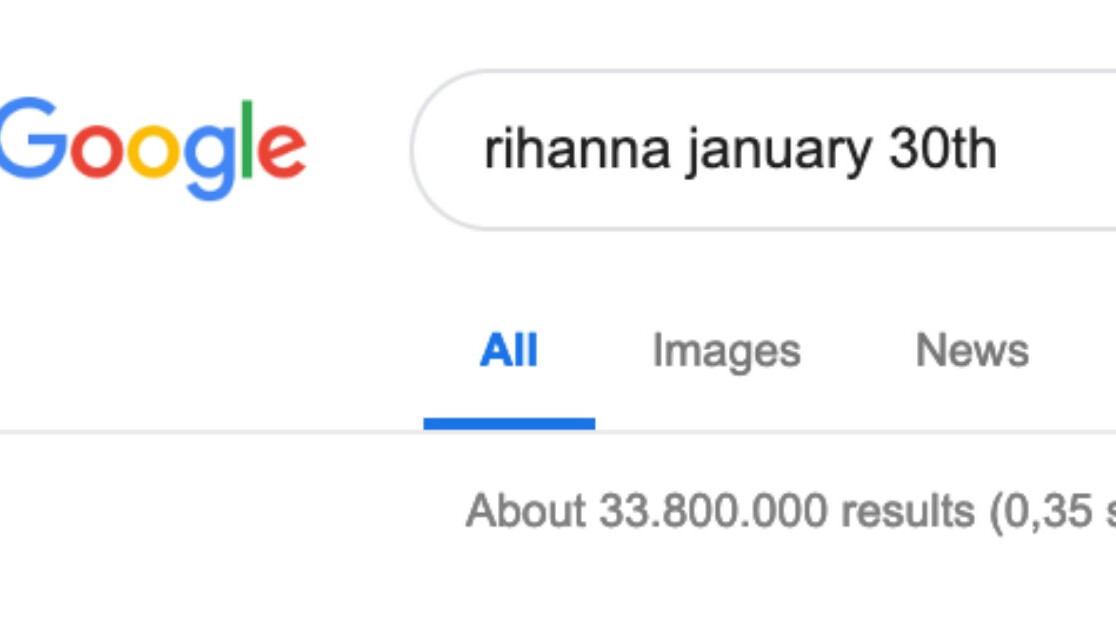The width and height of the screenshot is (1116, 628).
Task: Click the red 'e' in Google logo
Action: 281,150
